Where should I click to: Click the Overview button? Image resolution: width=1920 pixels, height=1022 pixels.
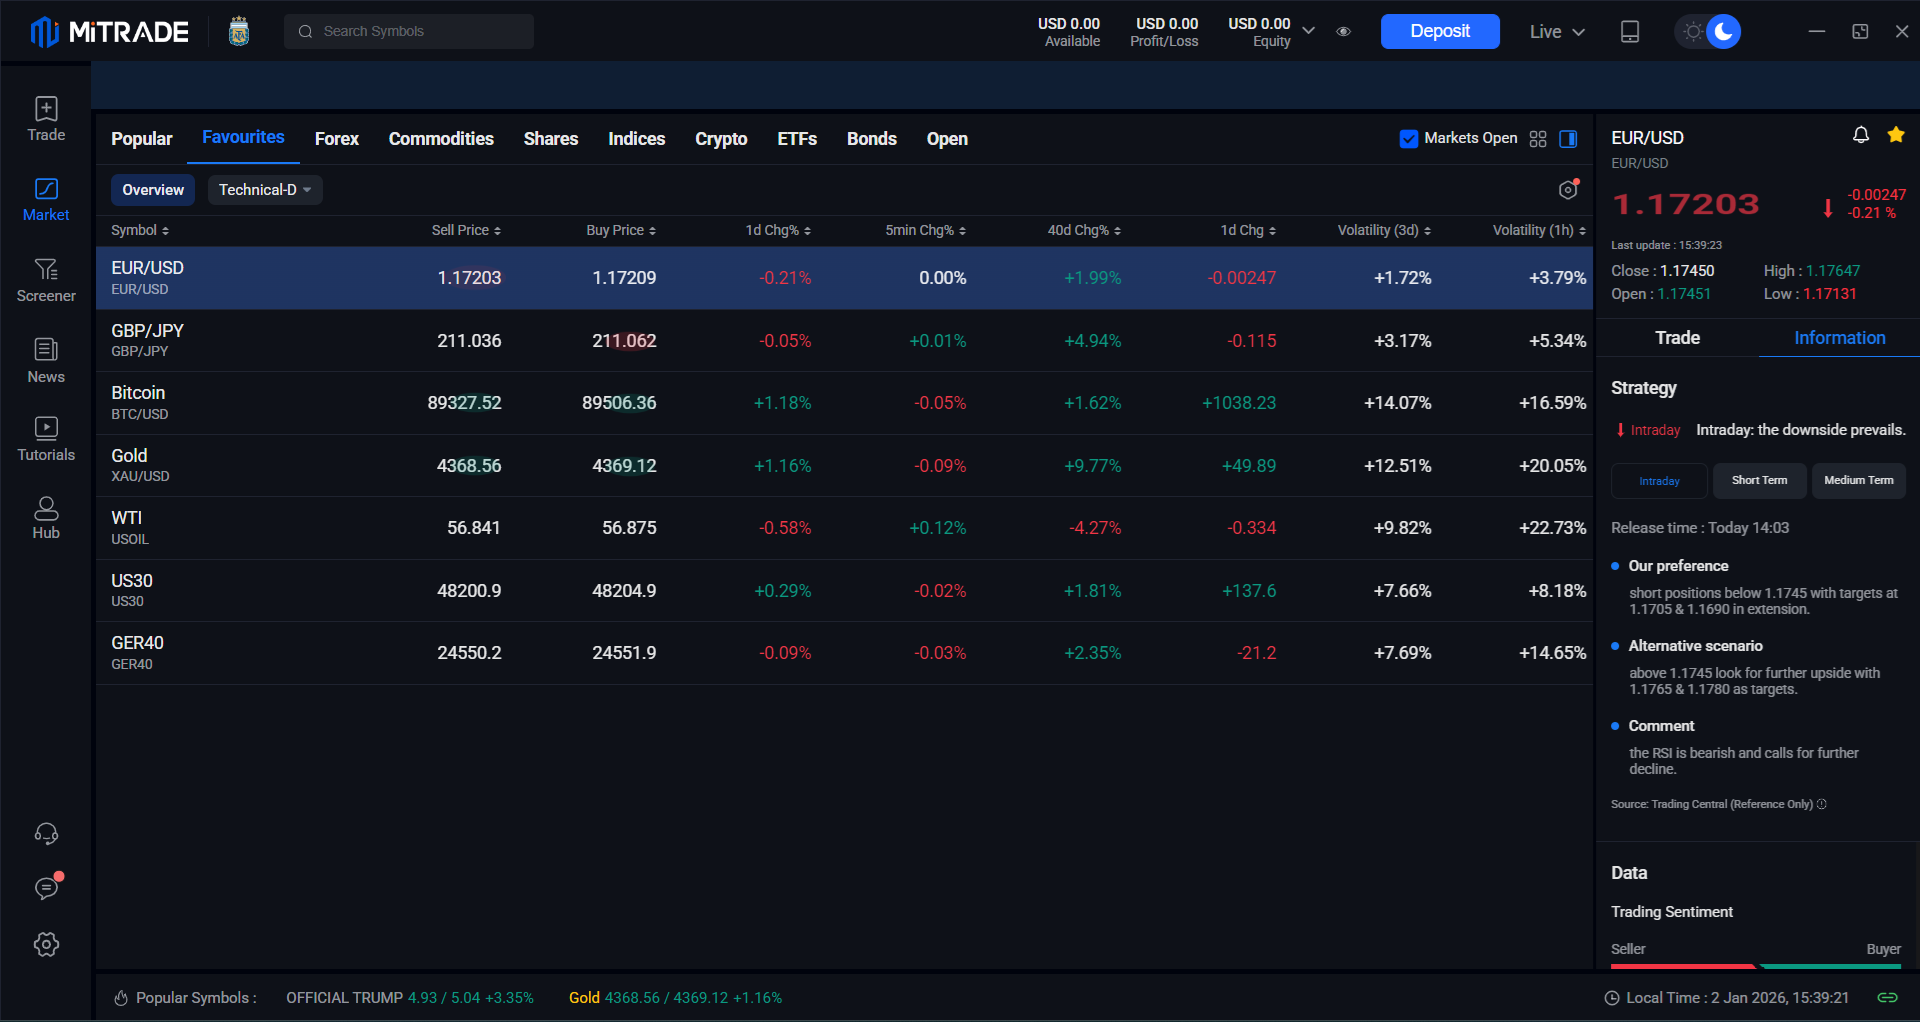click(x=153, y=190)
